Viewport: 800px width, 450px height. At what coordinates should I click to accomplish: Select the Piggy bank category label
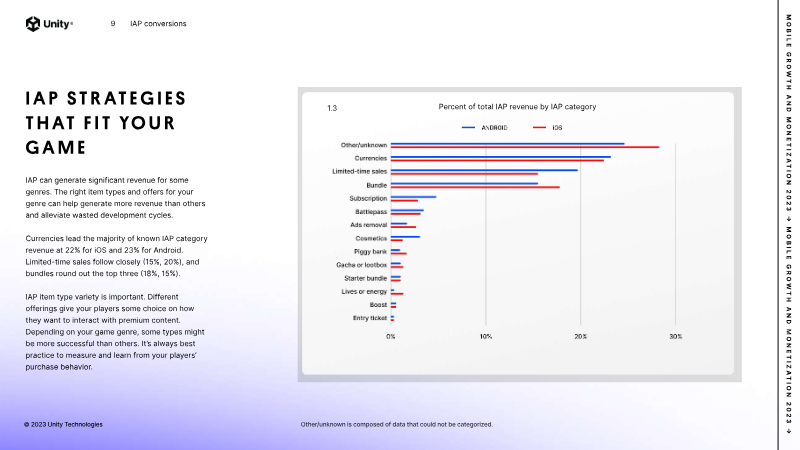(x=370, y=251)
